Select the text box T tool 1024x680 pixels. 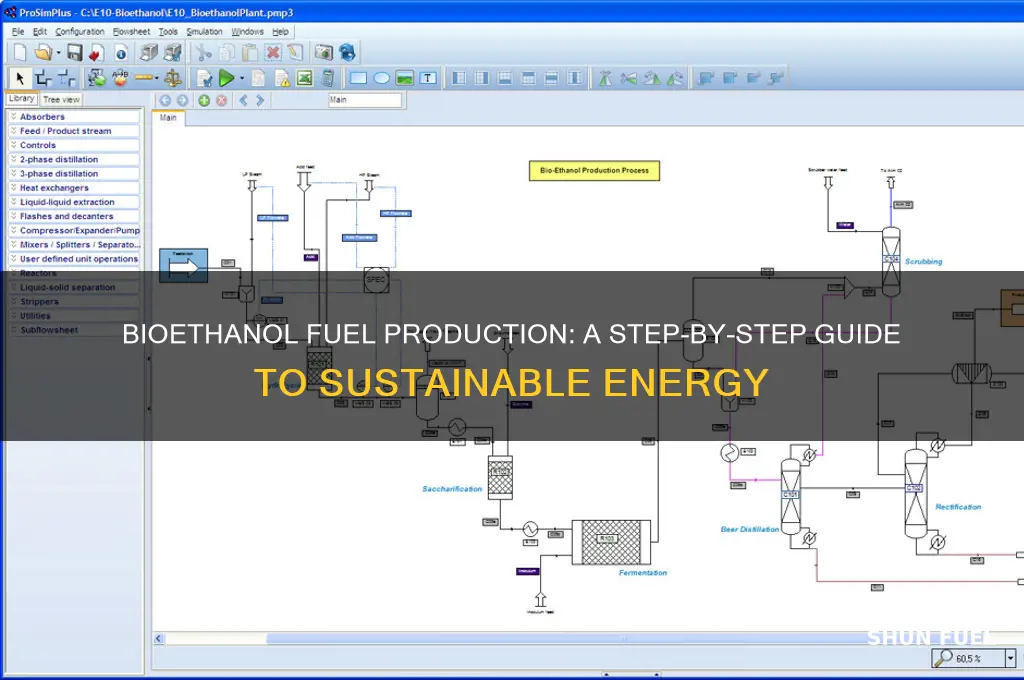[428, 78]
